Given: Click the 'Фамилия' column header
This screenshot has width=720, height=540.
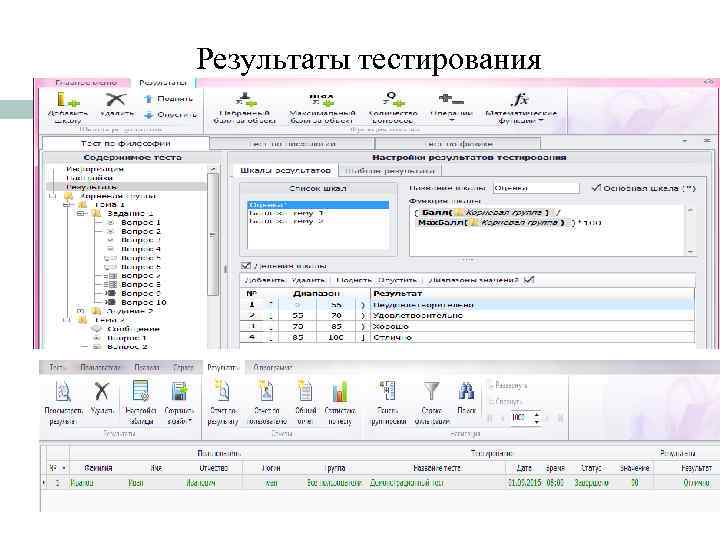Looking at the screenshot, I should [98, 468].
